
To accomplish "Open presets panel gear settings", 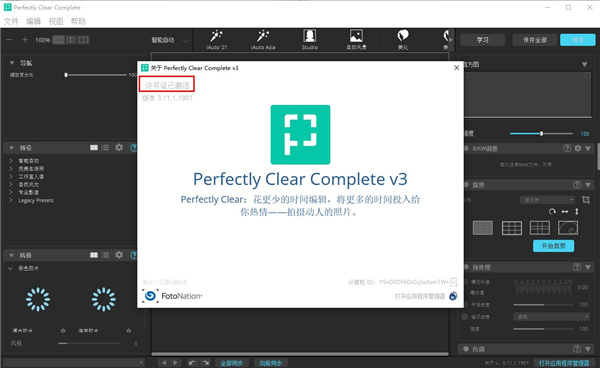I will coord(119,147).
